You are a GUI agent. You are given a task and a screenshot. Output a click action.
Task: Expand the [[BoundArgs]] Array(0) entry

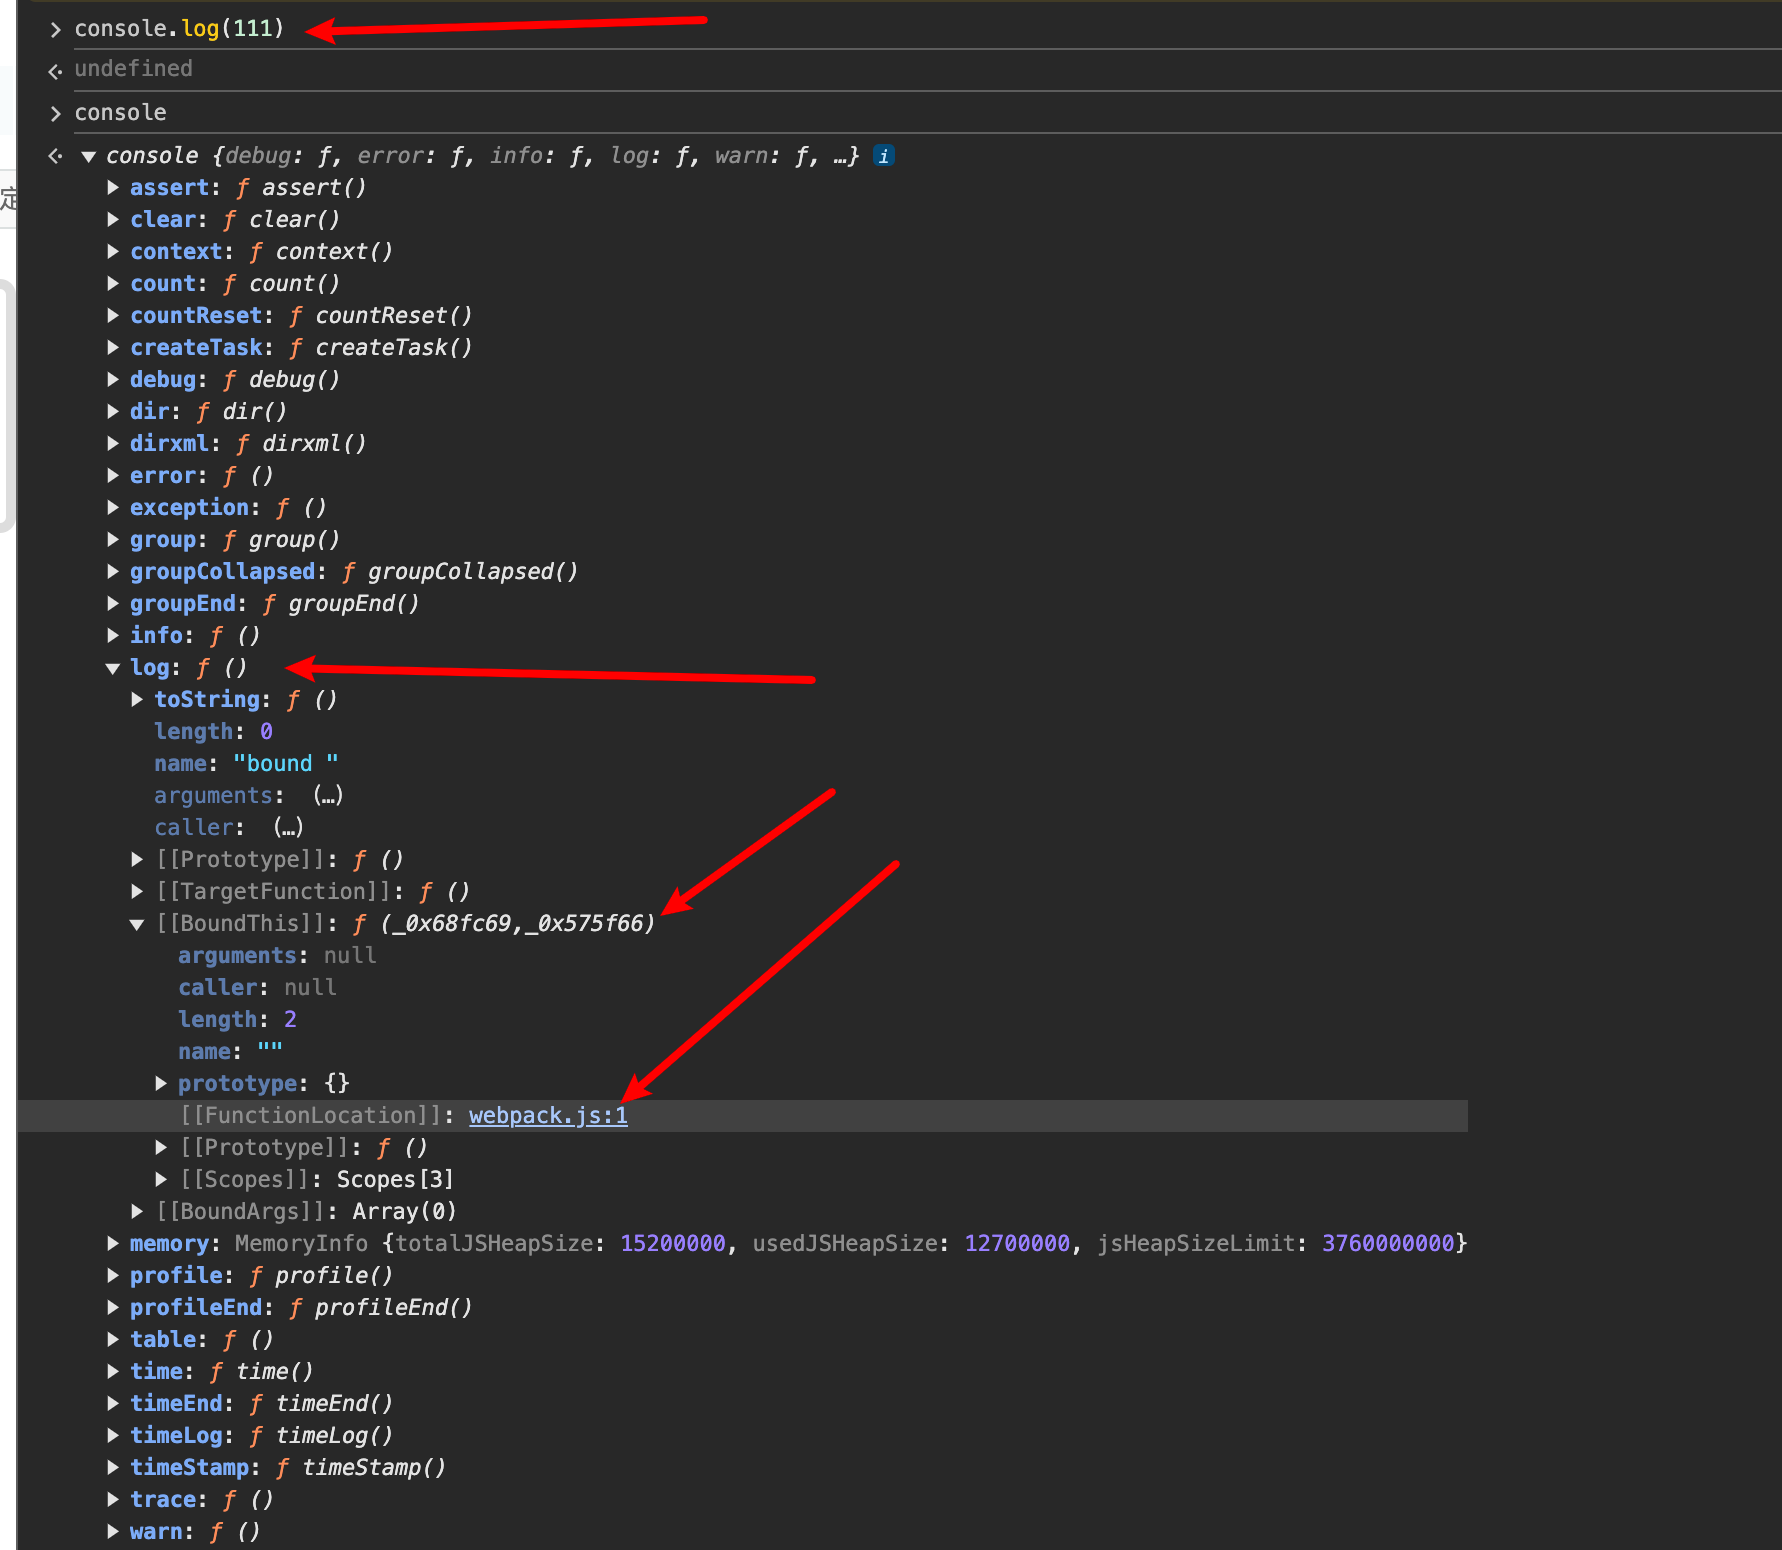[x=137, y=1211]
